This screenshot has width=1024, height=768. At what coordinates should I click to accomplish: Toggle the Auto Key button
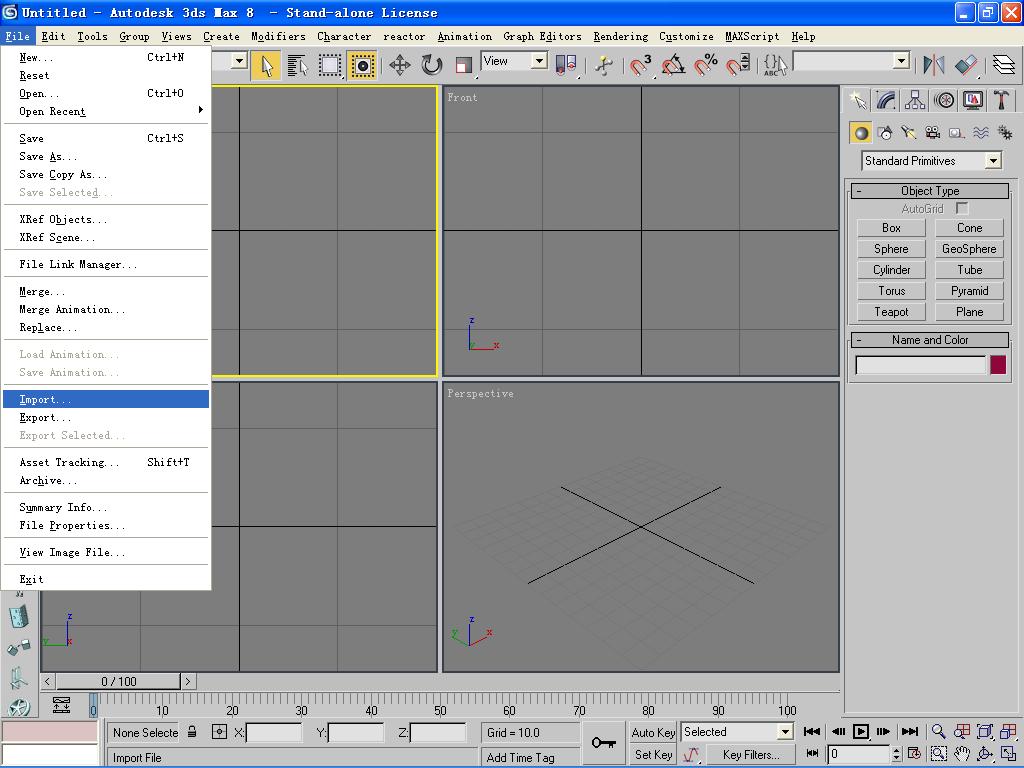click(x=653, y=732)
